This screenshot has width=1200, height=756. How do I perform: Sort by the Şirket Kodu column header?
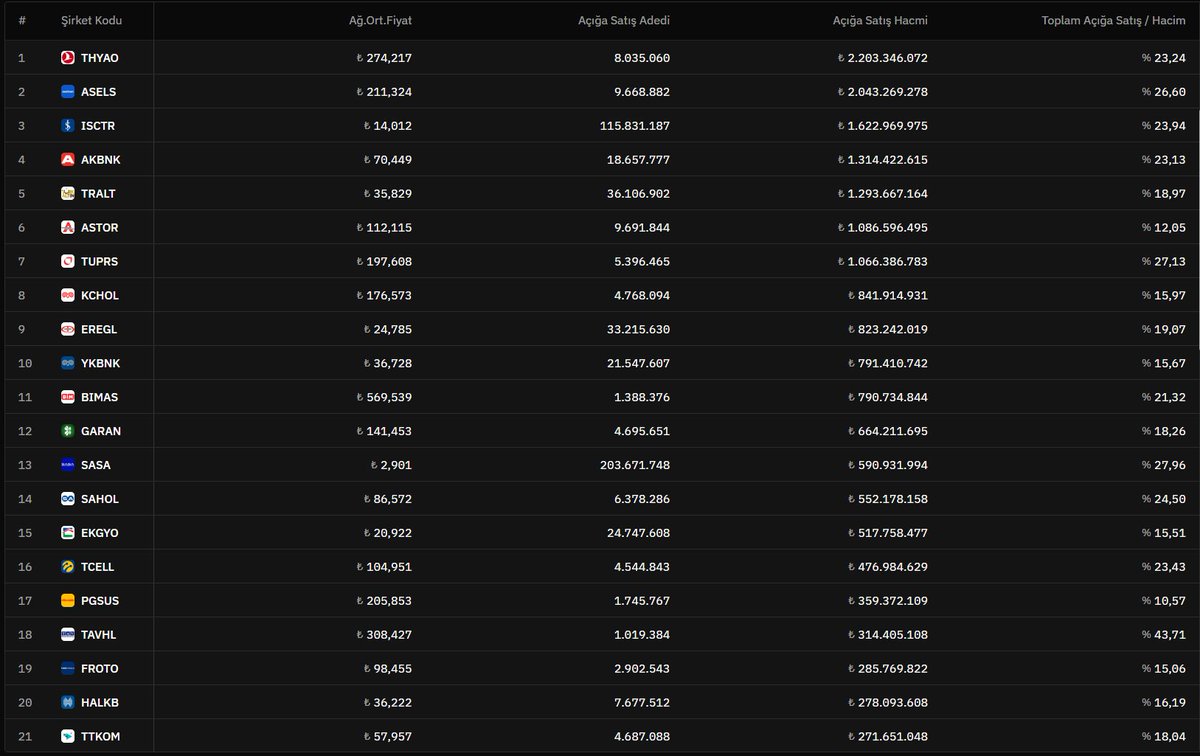(90, 20)
